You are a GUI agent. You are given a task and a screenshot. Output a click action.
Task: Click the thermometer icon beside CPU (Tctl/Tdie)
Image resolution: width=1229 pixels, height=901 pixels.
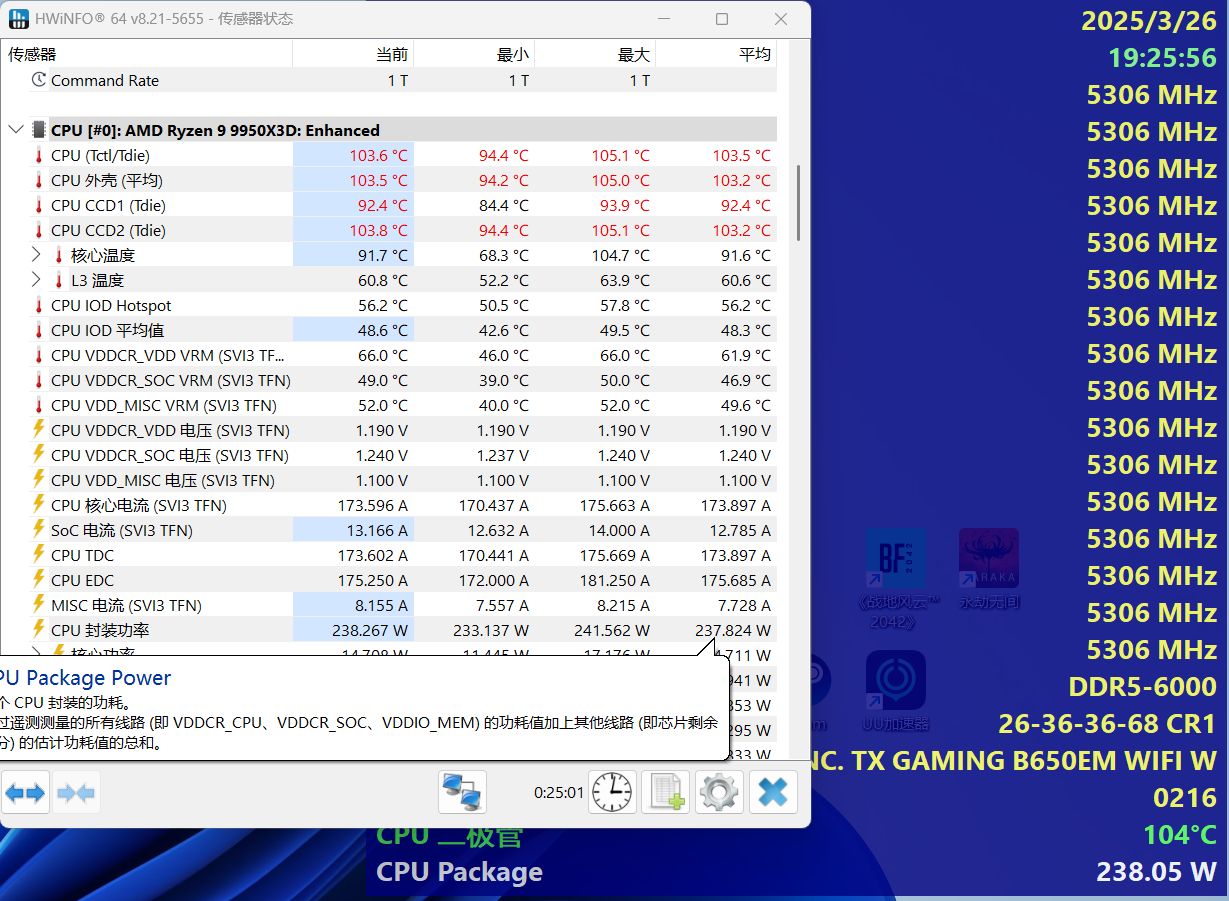[37, 155]
